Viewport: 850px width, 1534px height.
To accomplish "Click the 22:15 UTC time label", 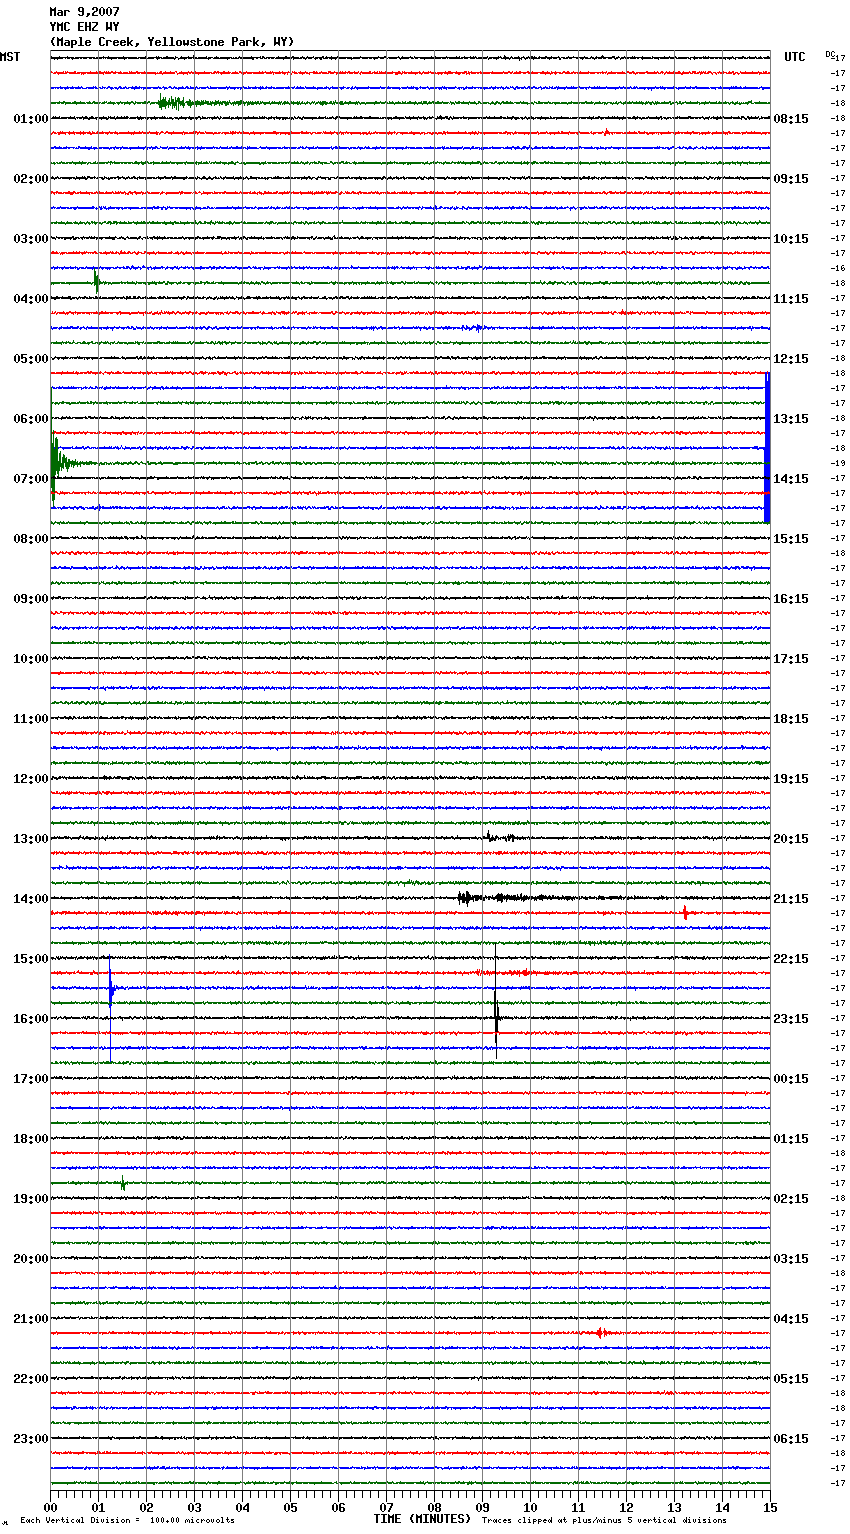I will pyautogui.click(x=791, y=959).
